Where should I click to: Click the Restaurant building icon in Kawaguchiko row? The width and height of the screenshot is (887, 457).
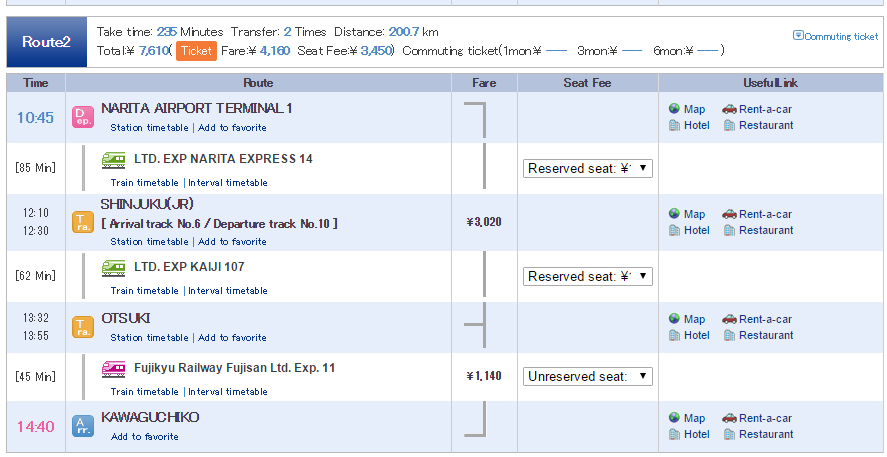click(x=729, y=434)
